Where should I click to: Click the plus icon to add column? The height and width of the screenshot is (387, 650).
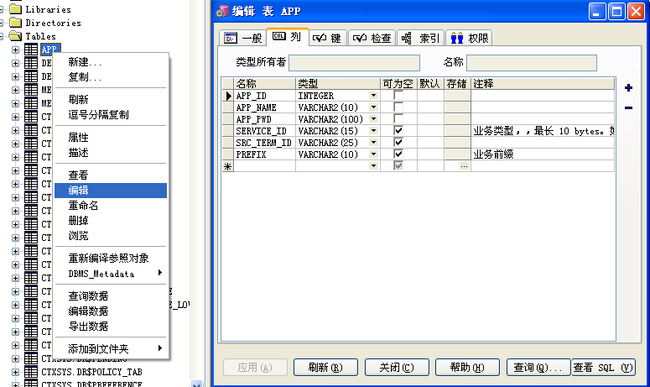tap(628, 88)
